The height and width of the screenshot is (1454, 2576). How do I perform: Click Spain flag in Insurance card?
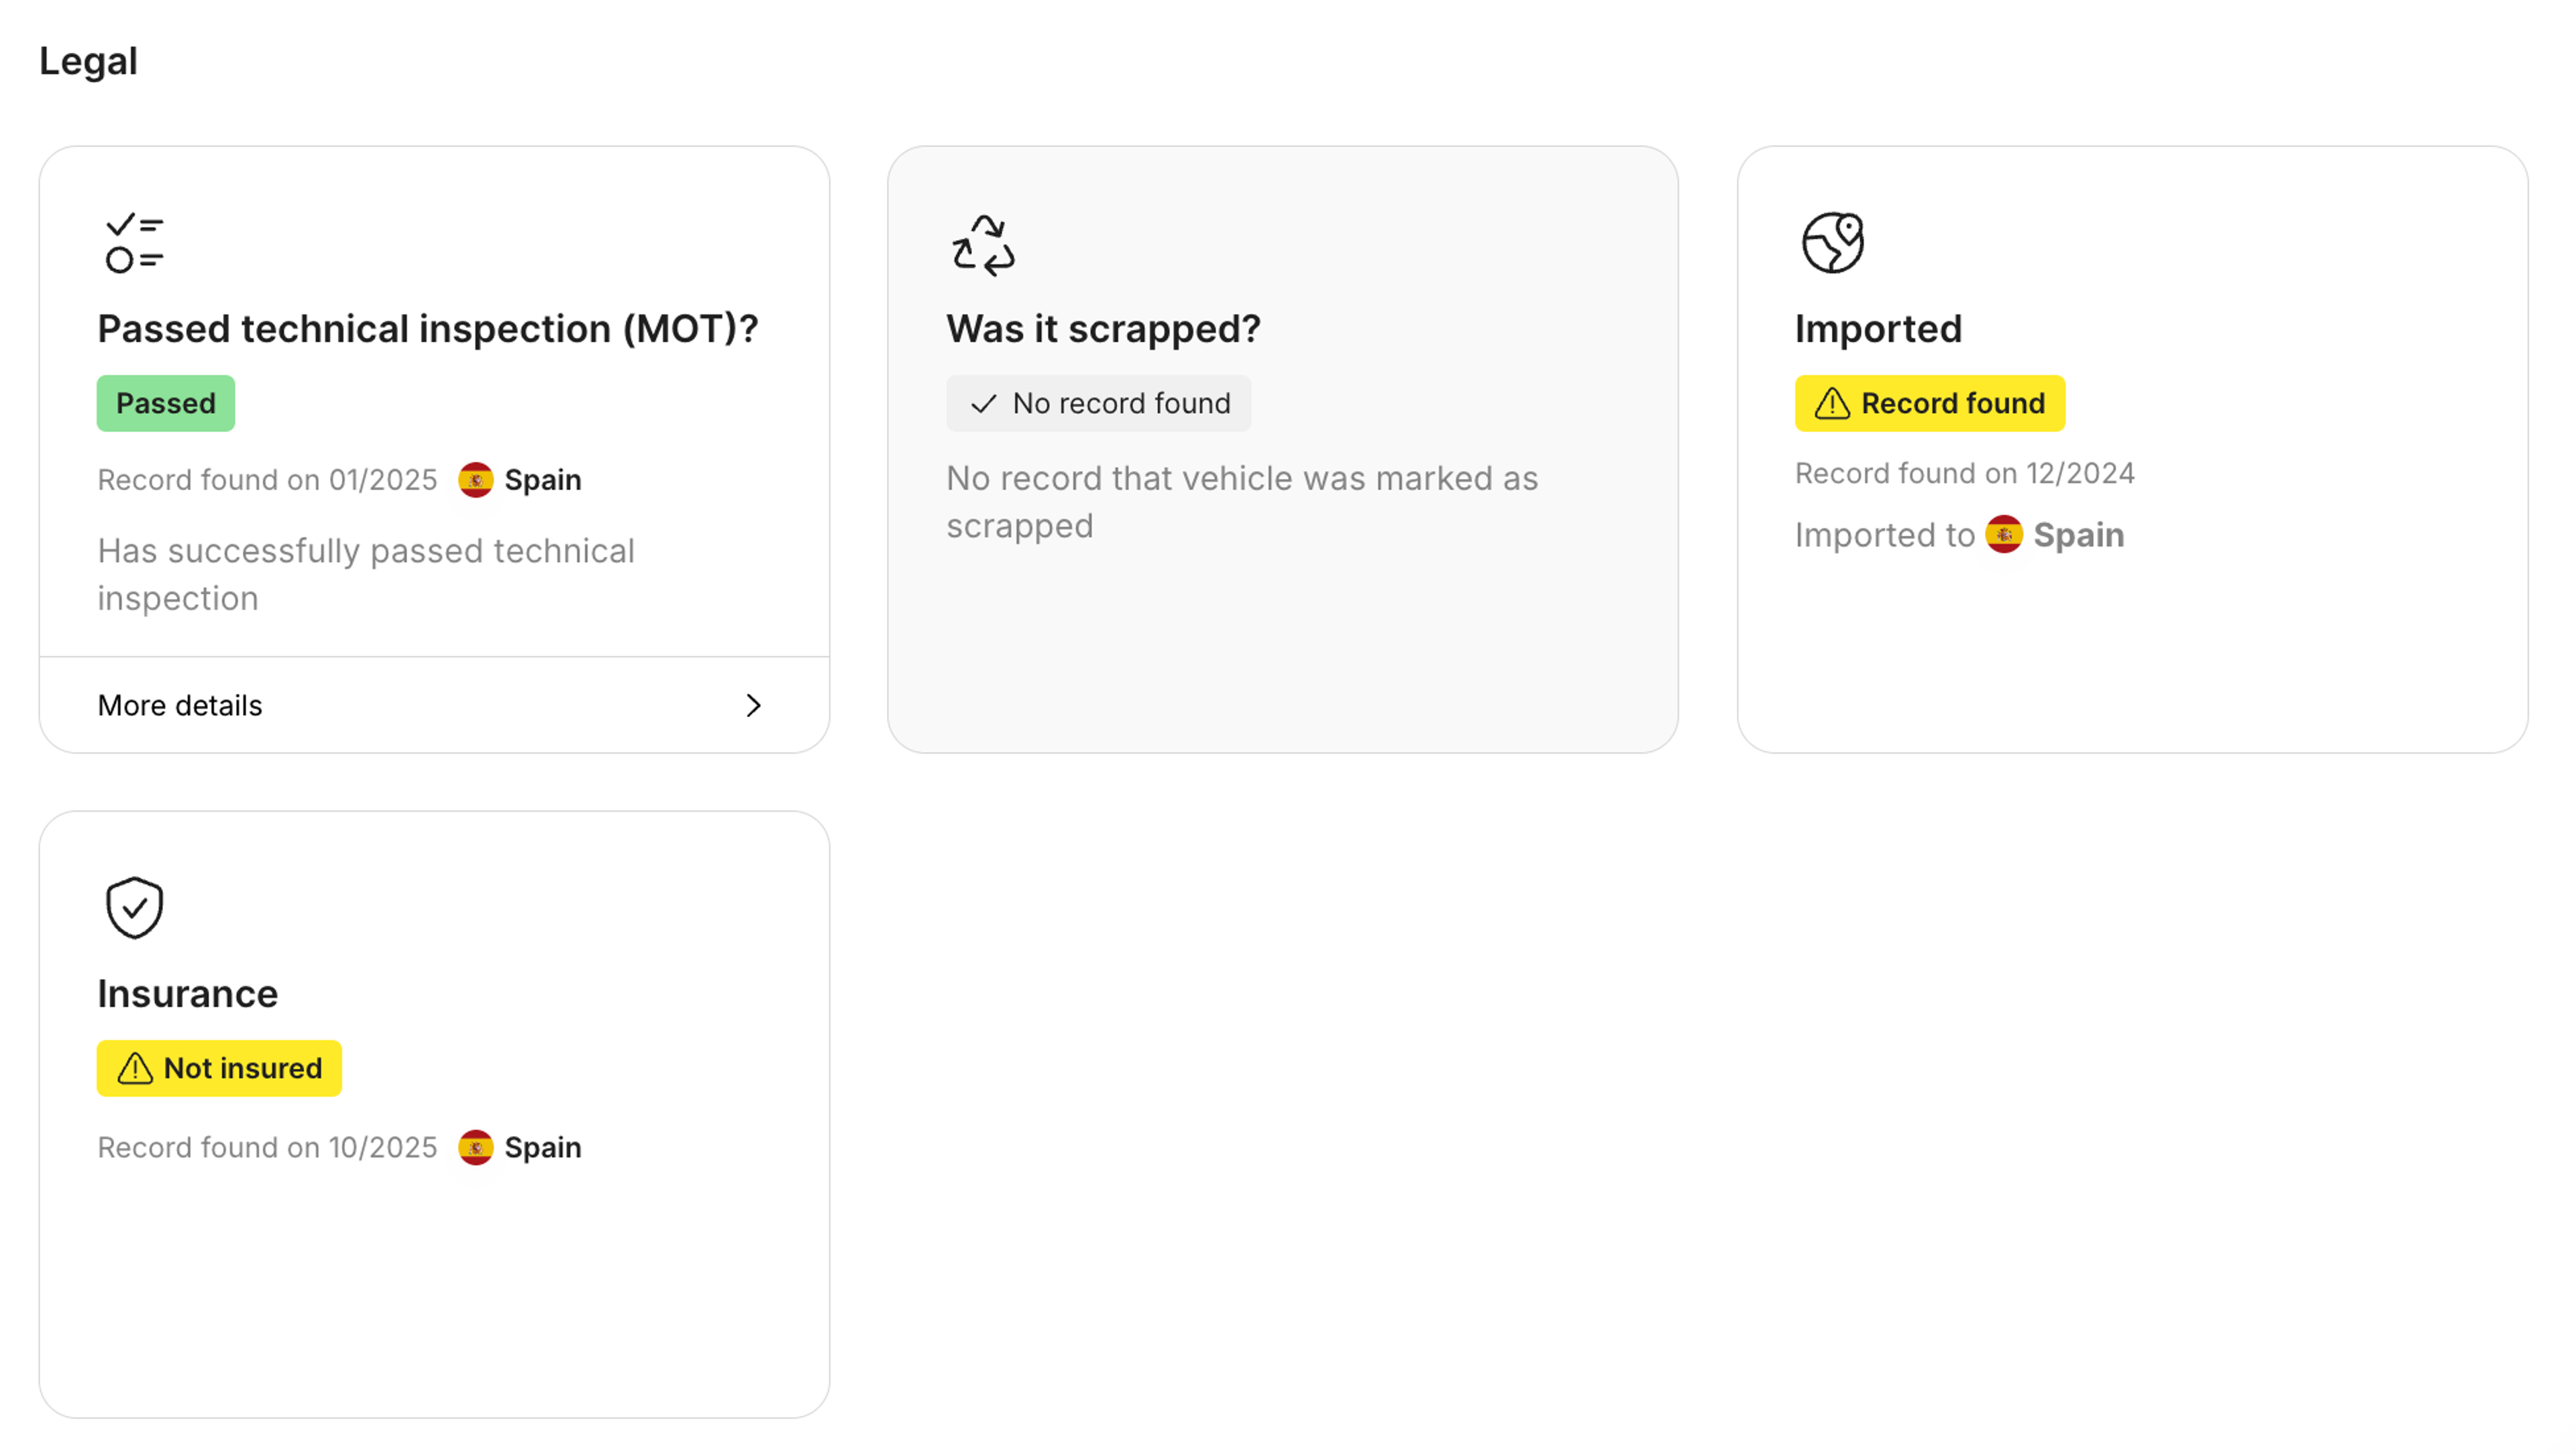click(476, 1147)
